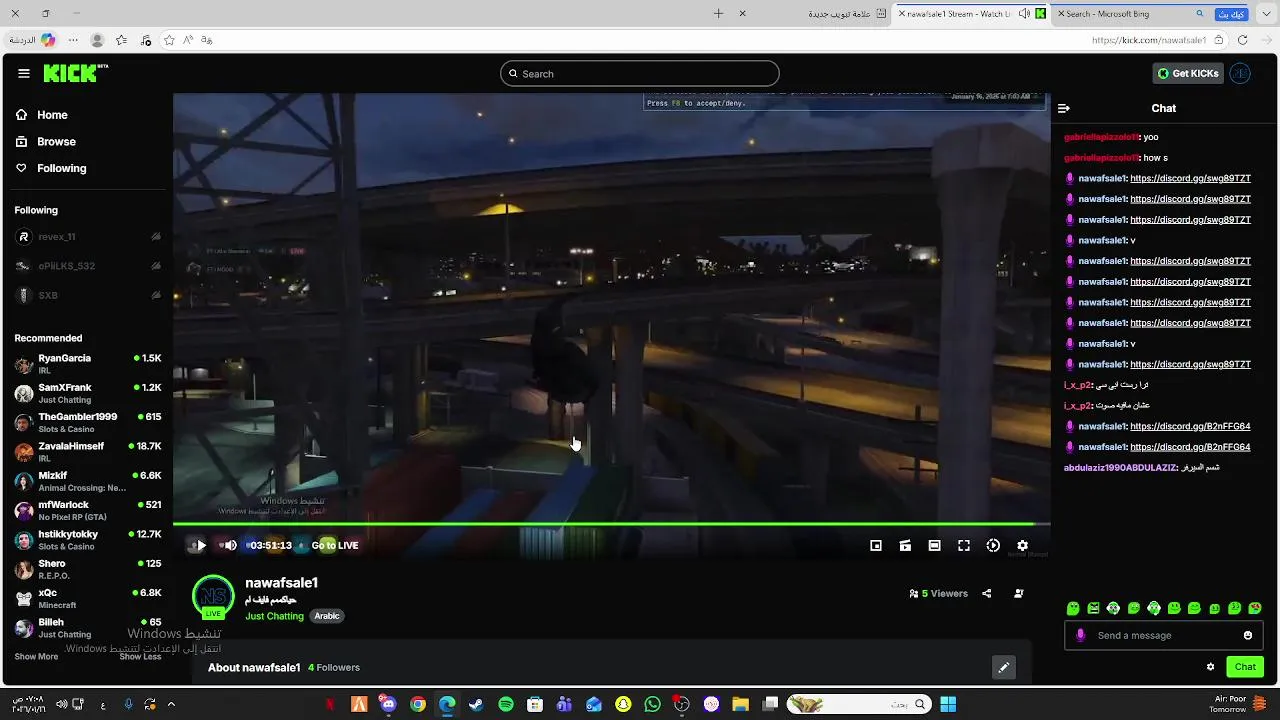Play the stream video
Screen dimensions: 1280x720
[x=200, y=545]
